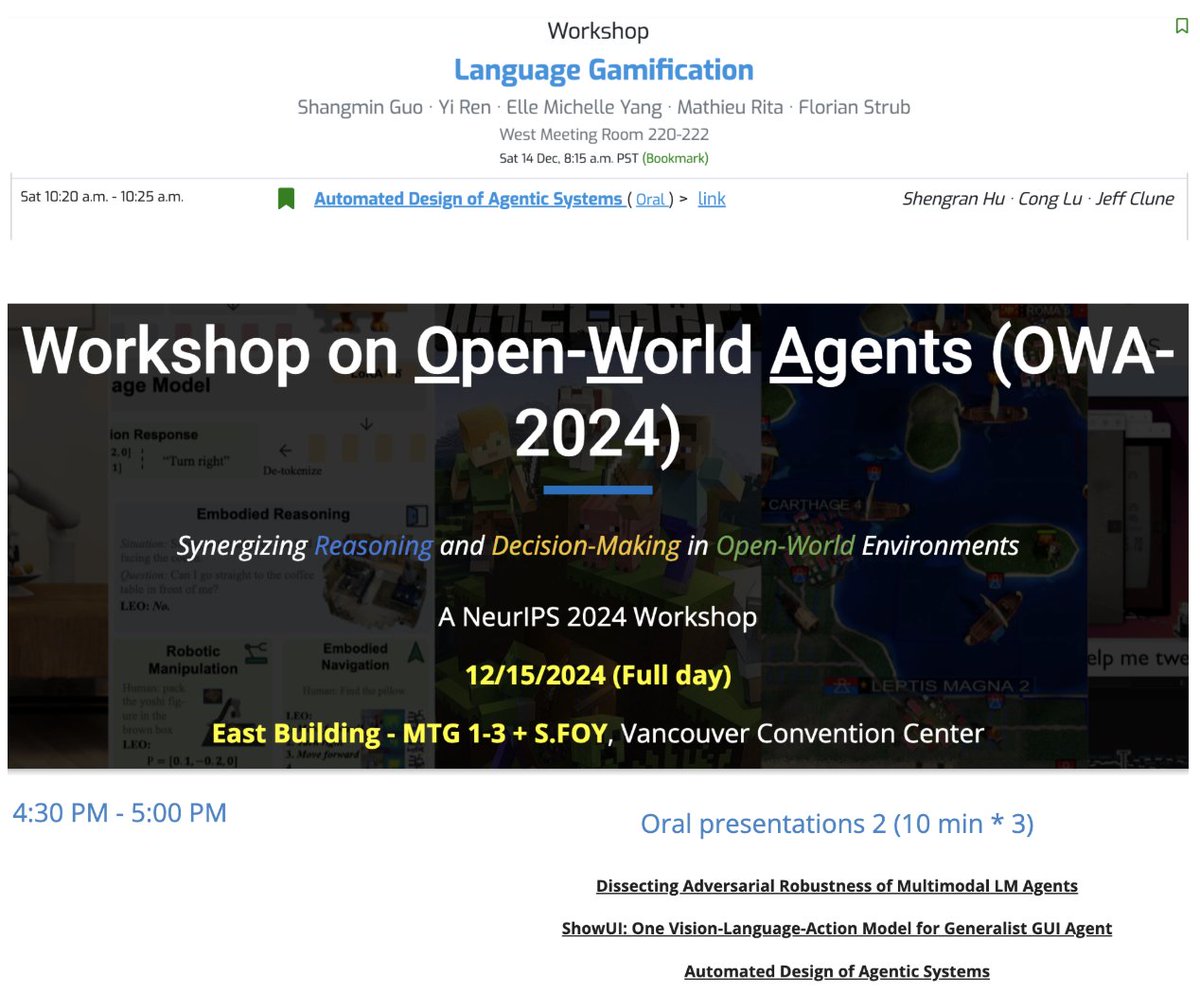Open the bottom Automated Design of Agentic Systems paper
This screenshot has width=1200, height=994.
tap(837, 971)
